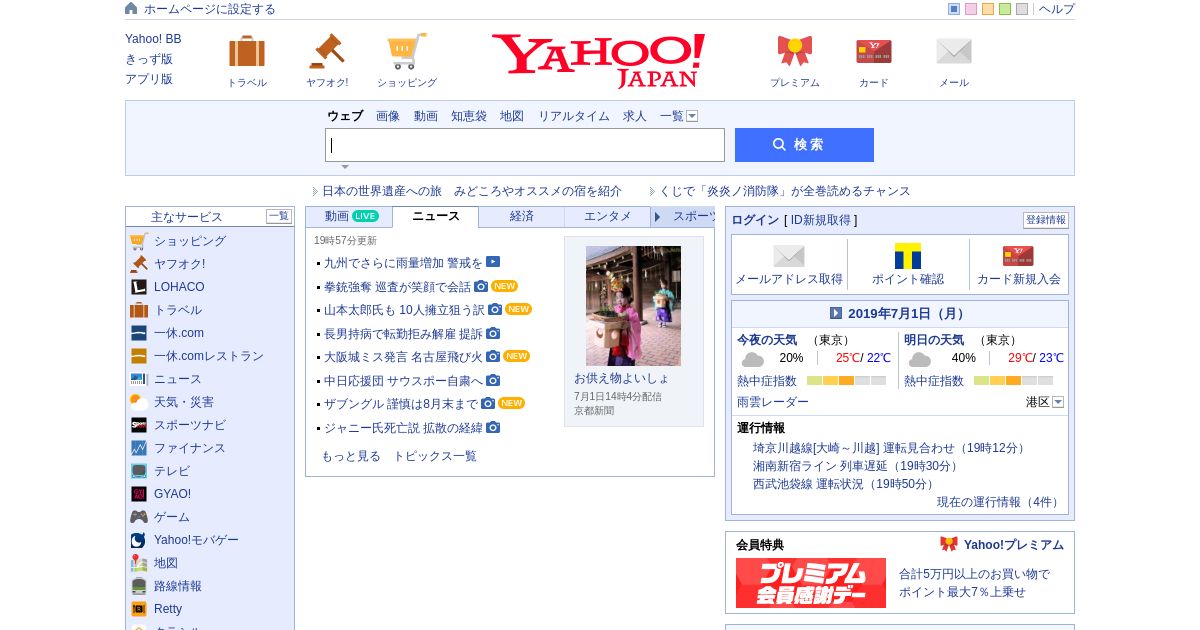Open きっず版 link at top left
This screenshot has height=630, width=1200.
click(x=149, y=59)
